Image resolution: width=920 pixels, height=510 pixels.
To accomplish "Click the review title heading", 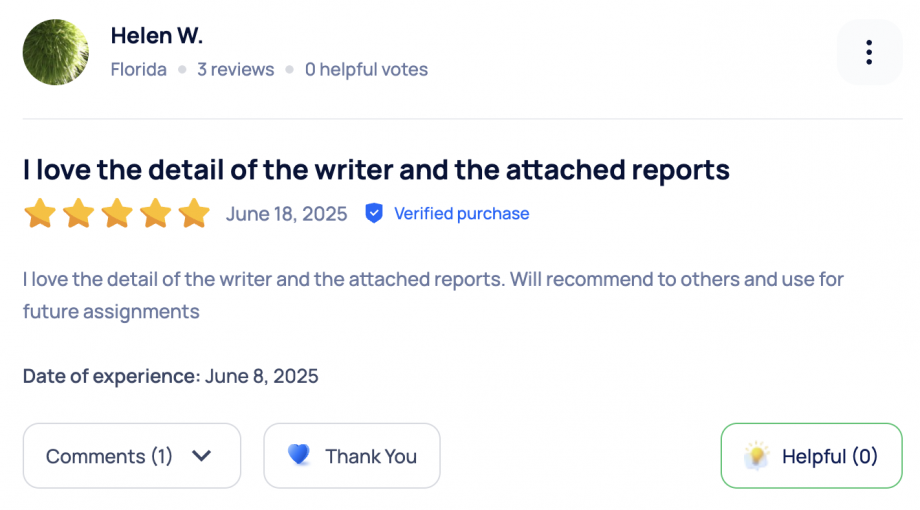I will click(376, 170).
